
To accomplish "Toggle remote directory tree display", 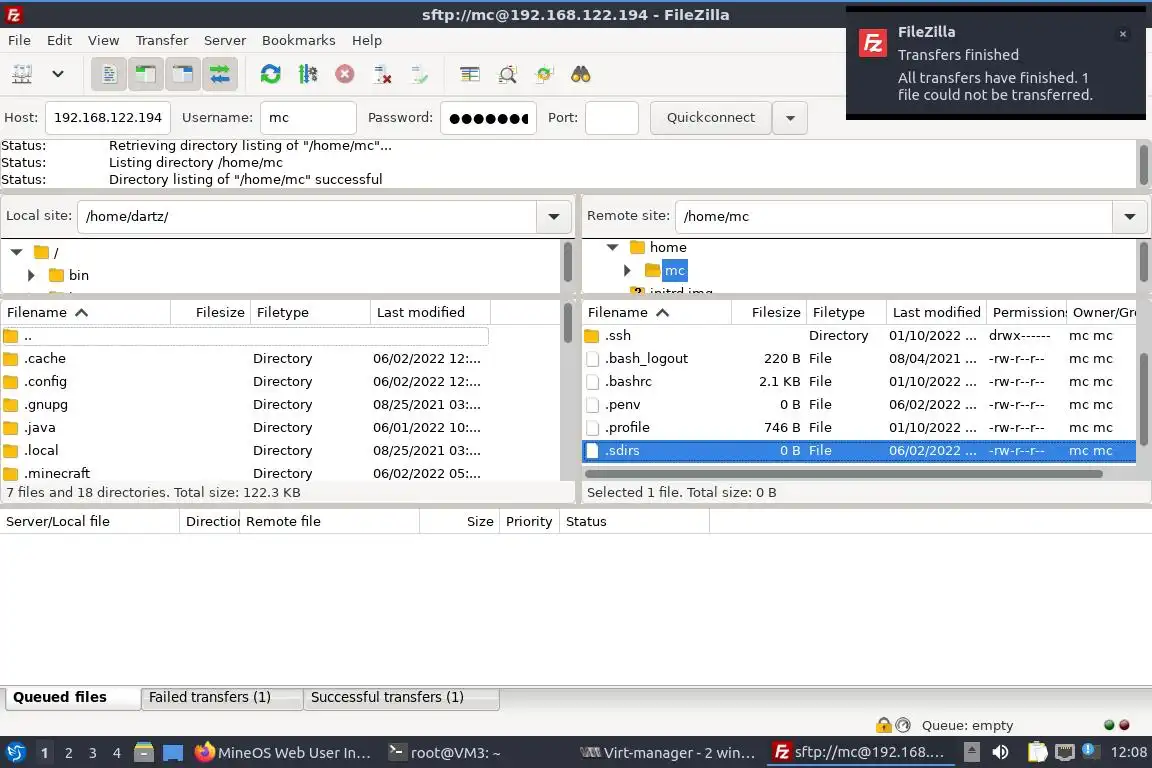I will [x=182, y=74].
